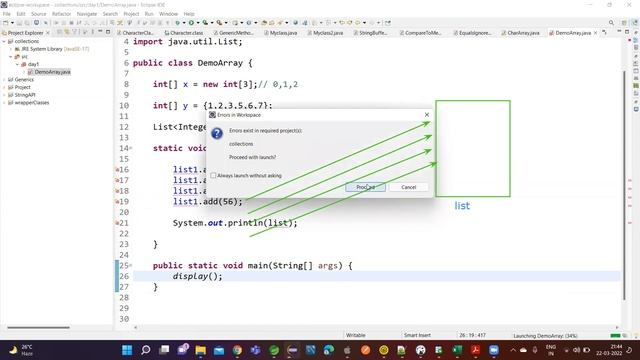Open the Search menu
Image resolution: width=640 pixels, height=360 pixels.
(110, 14)
